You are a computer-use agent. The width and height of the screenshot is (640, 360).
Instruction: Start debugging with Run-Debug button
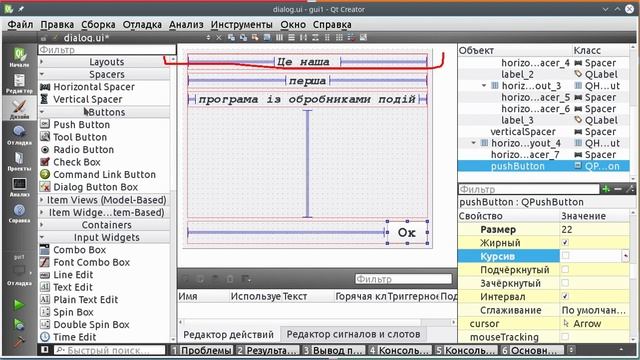coord(19,325)
